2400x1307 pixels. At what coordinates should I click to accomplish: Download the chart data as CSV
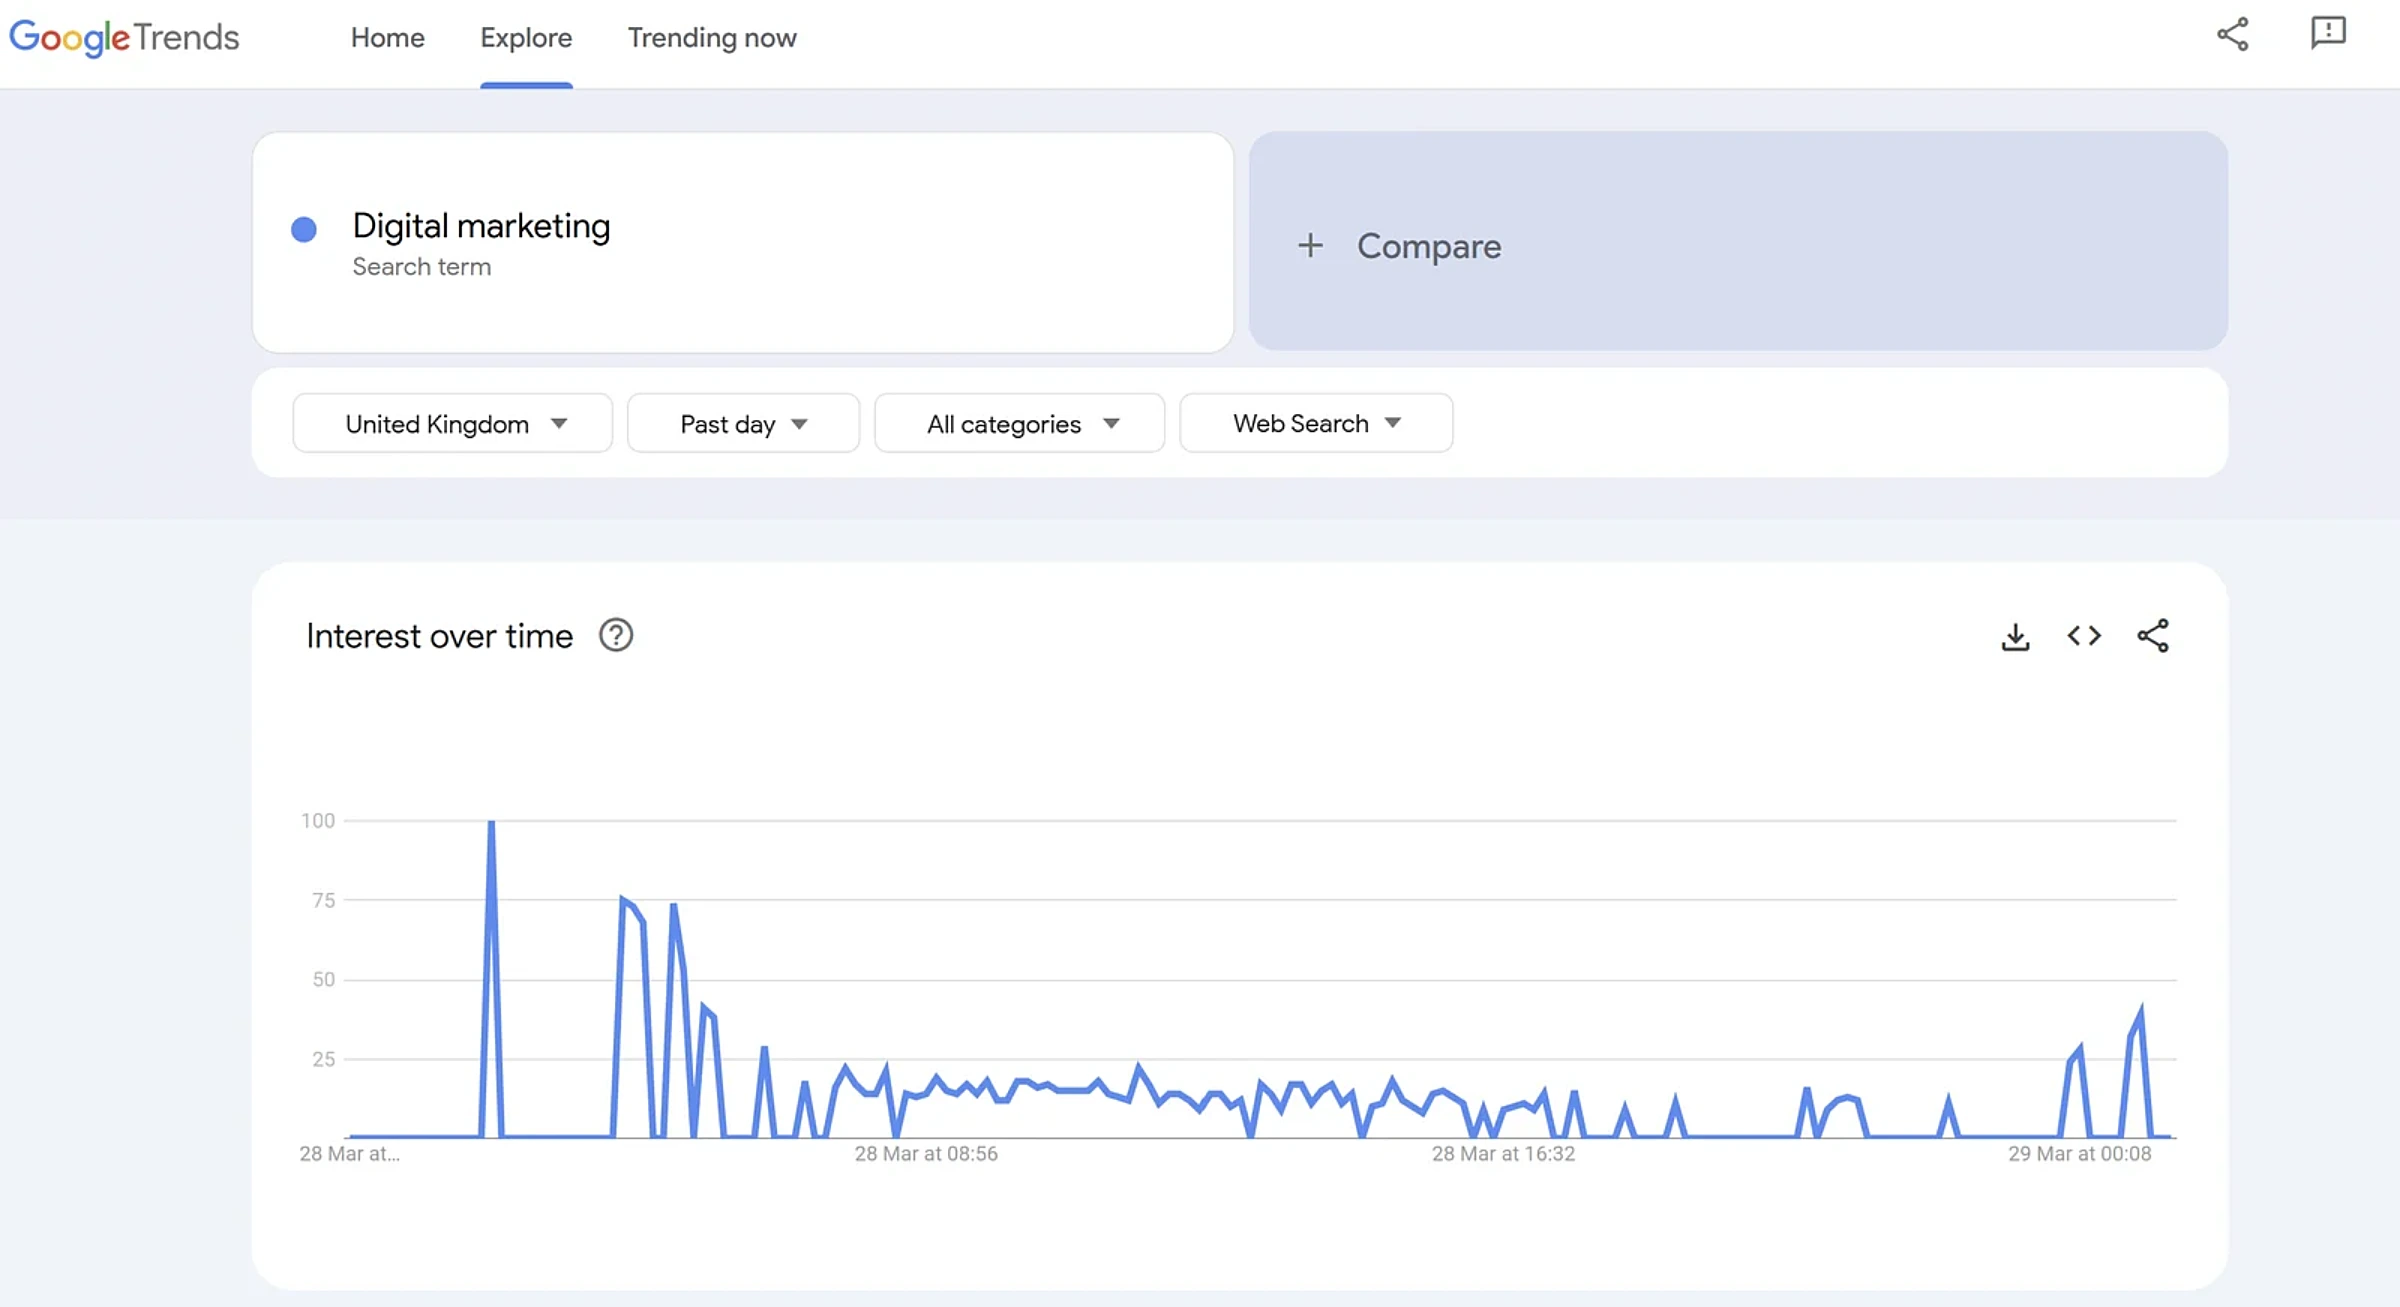point(2015,636)
